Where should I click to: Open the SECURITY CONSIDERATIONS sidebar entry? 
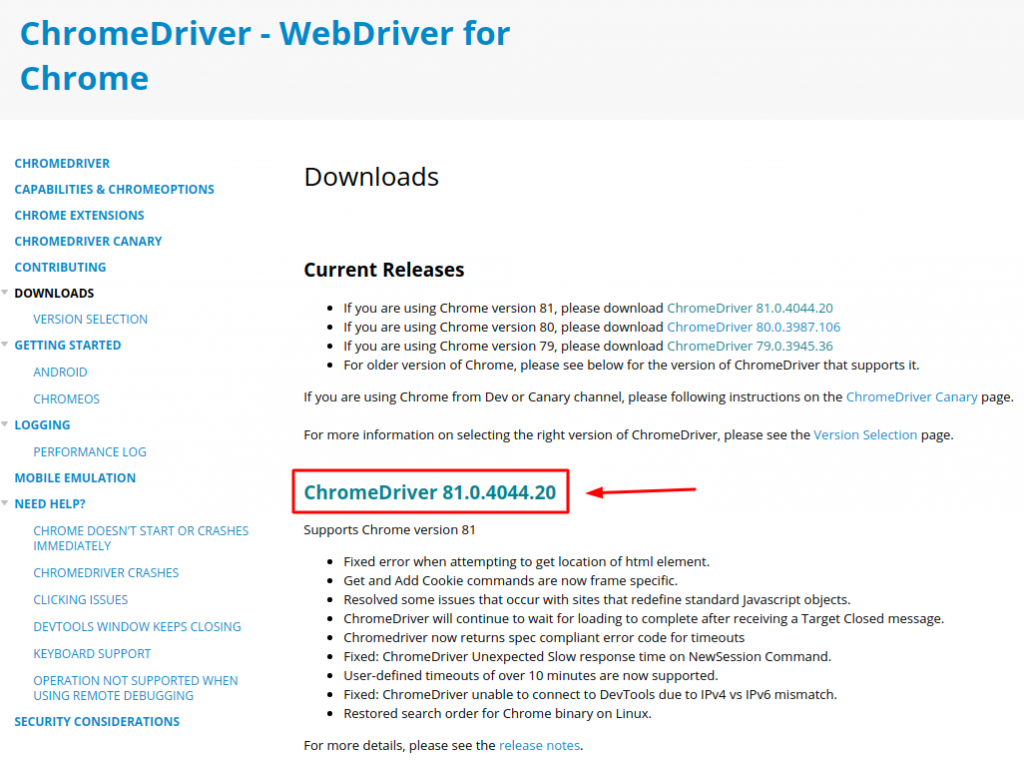(x=96, y=721)
